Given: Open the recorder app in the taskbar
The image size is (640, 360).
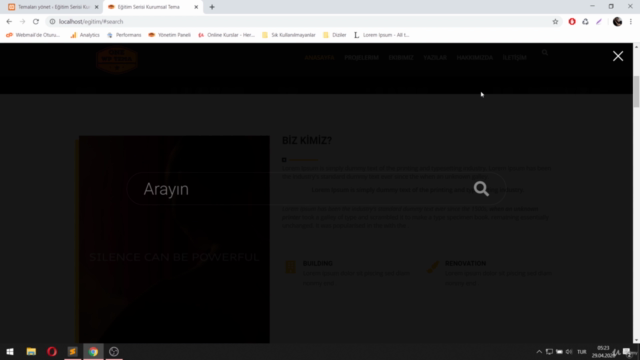Looking at the screenshot, I should coord(114,351).
